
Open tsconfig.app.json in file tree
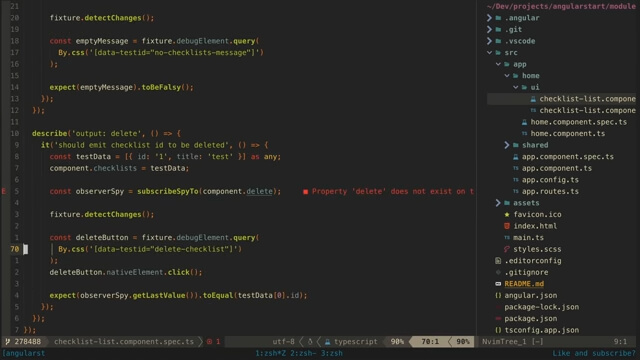pyautogui.click(x=541, y=330)
